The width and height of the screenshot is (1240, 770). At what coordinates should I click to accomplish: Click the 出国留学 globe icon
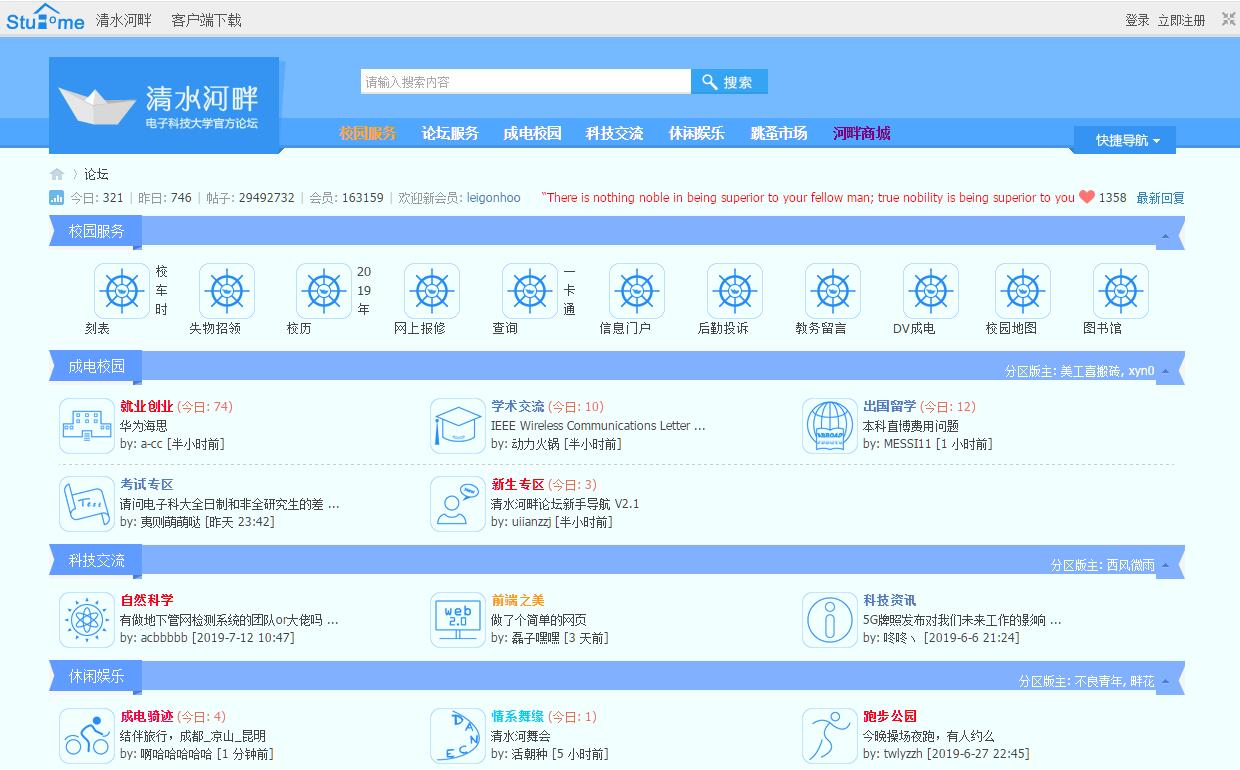[x=829, y=426]
